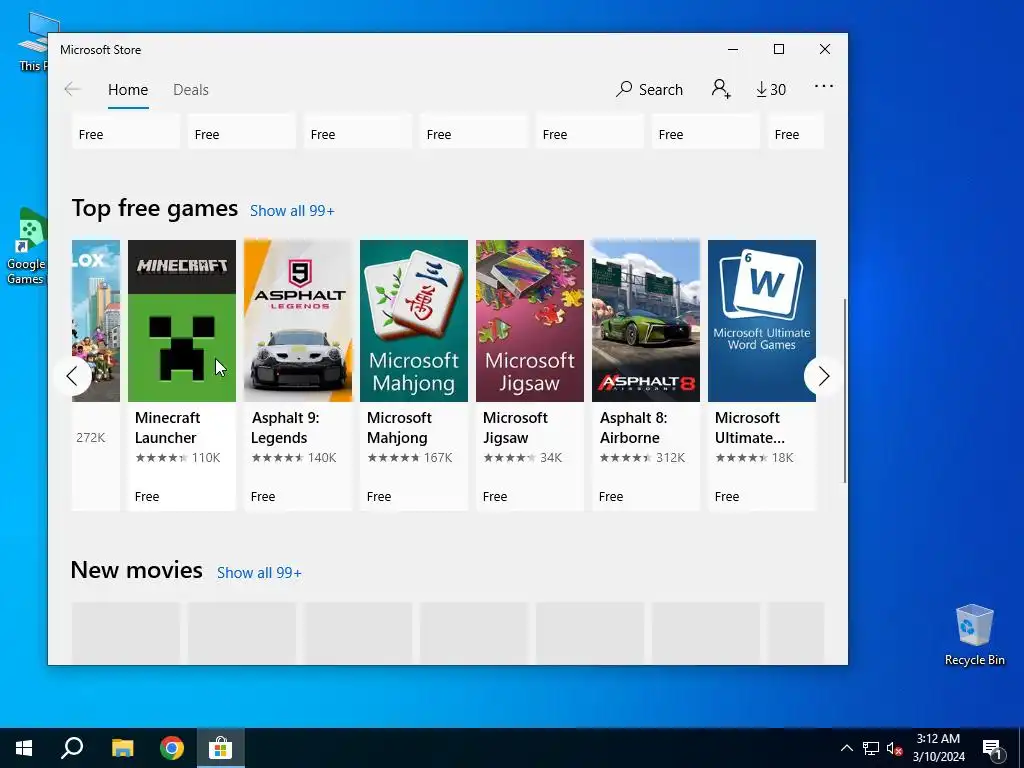Viewport: 1024px width, 768px height.
Task: Open the partially visible Roblox tile
Action: click(x=96, y=375)
